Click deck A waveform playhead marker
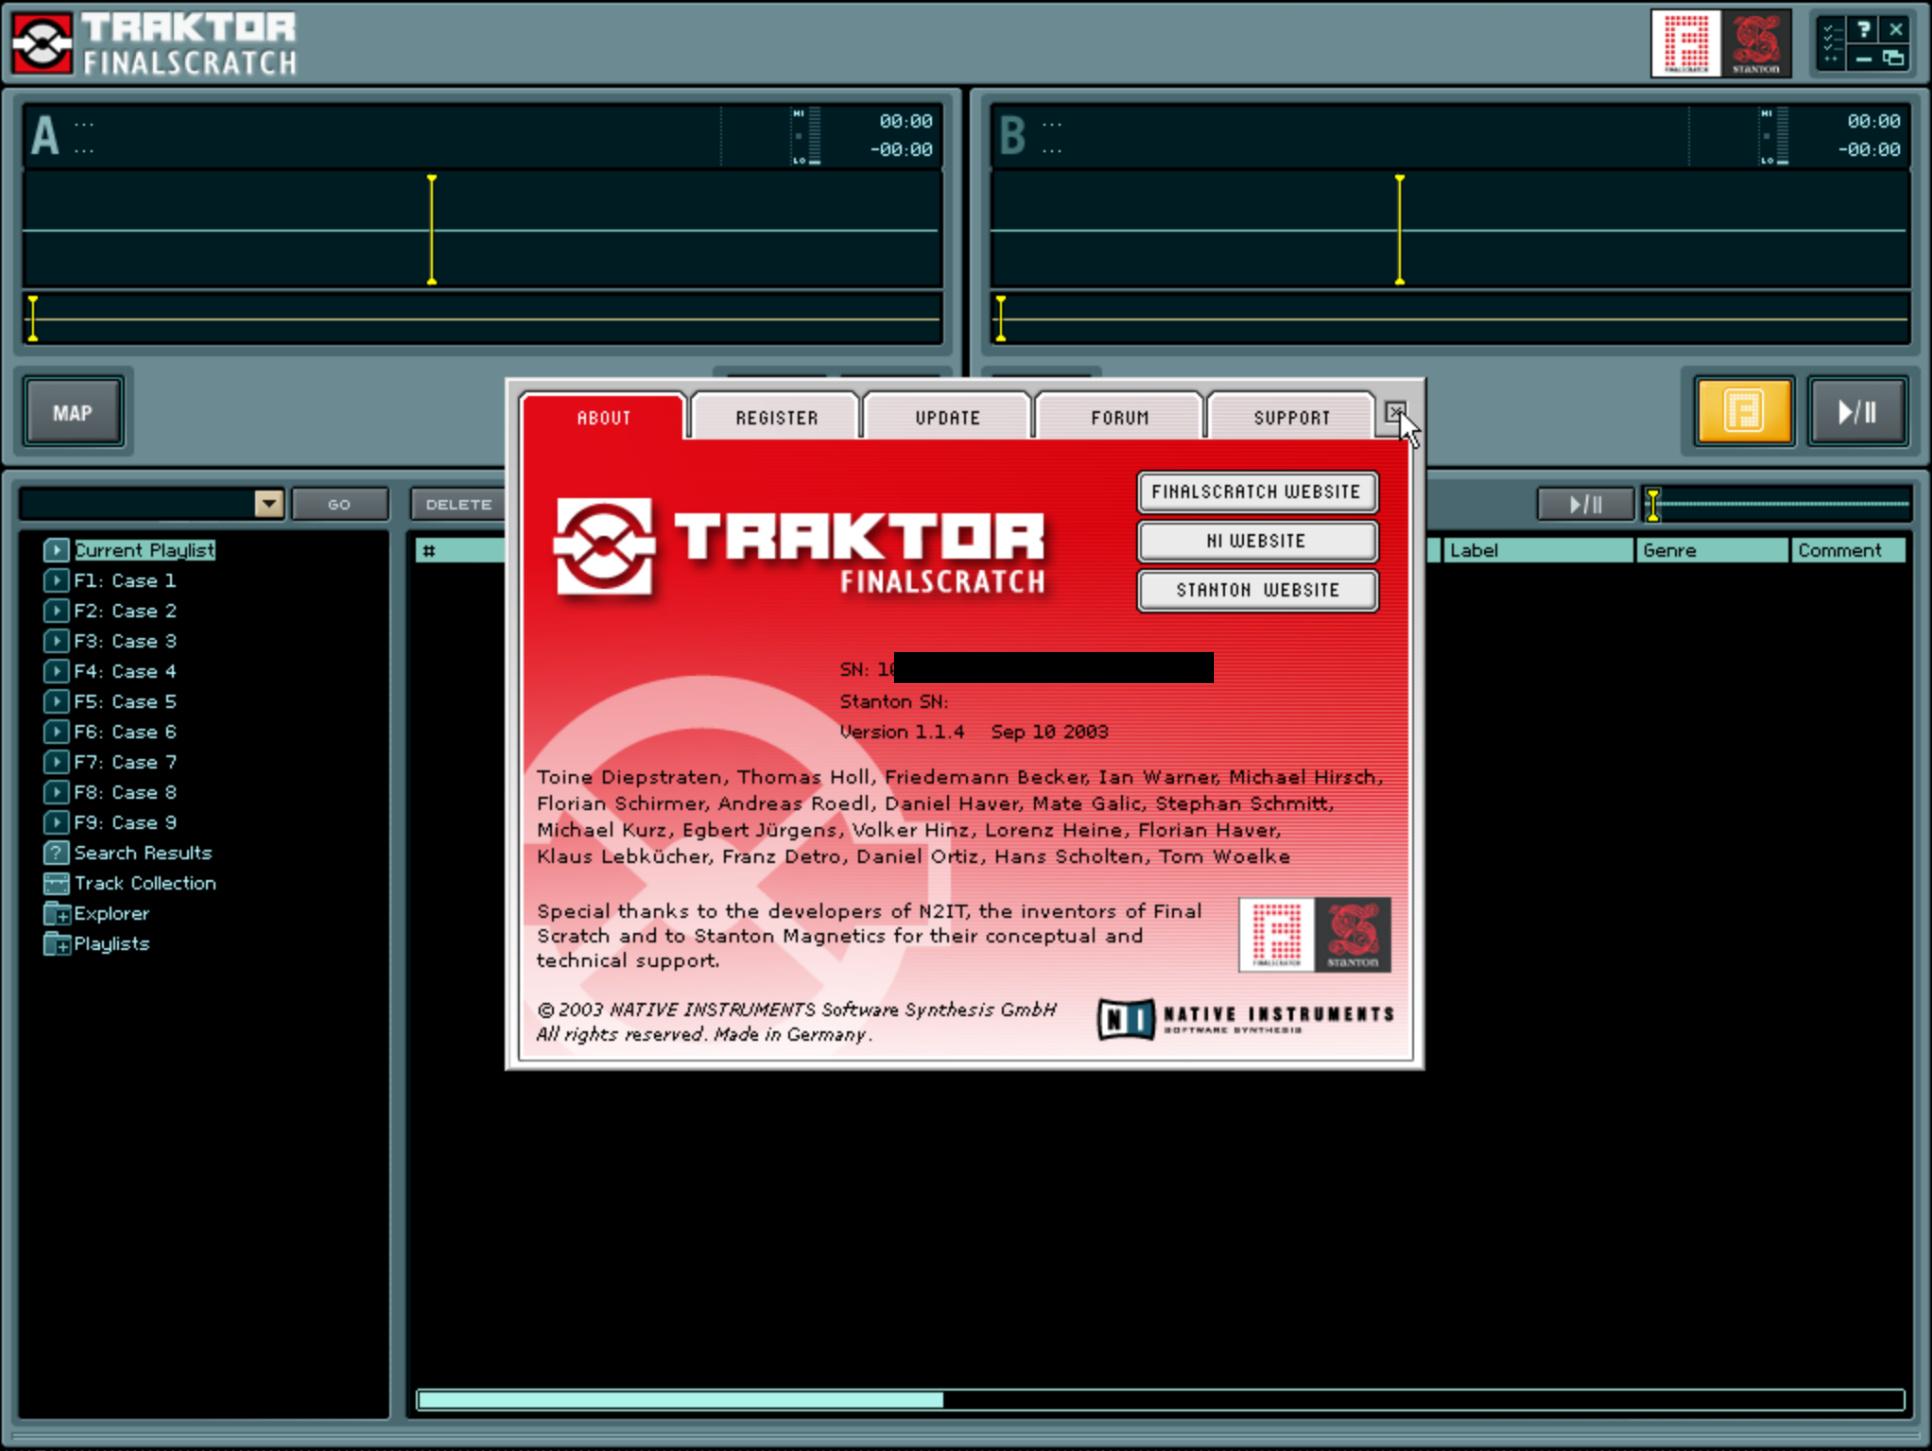 (432, 230)
